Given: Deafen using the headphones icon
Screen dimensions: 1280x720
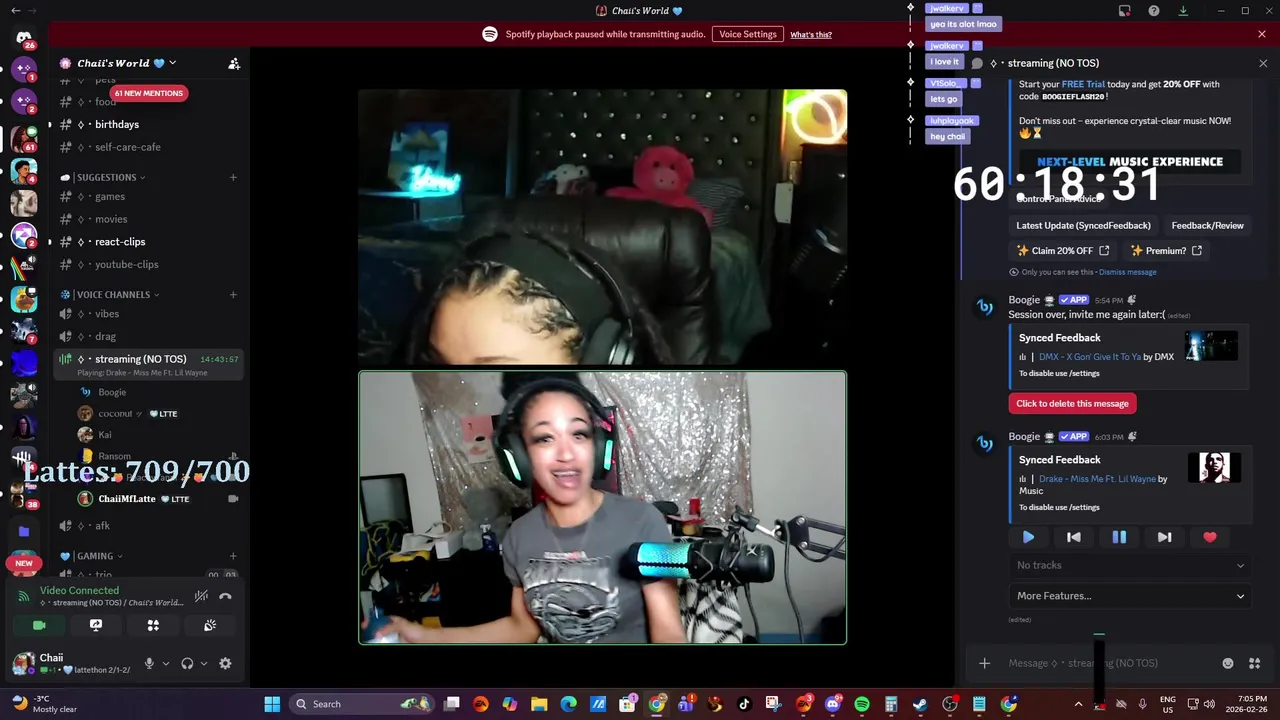Looking at the screenshot, I should (187, 663).
